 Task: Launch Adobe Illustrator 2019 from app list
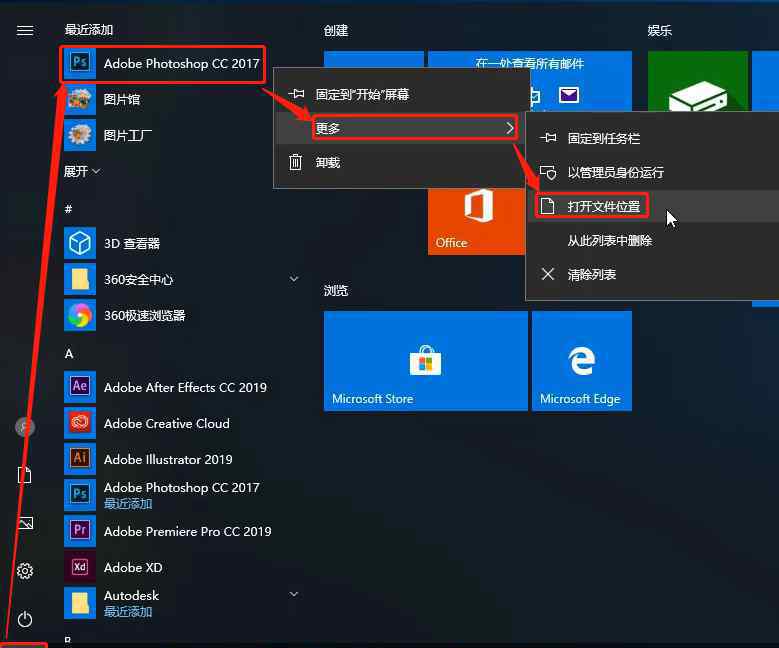pyautogui.click(x=167, y=459)
